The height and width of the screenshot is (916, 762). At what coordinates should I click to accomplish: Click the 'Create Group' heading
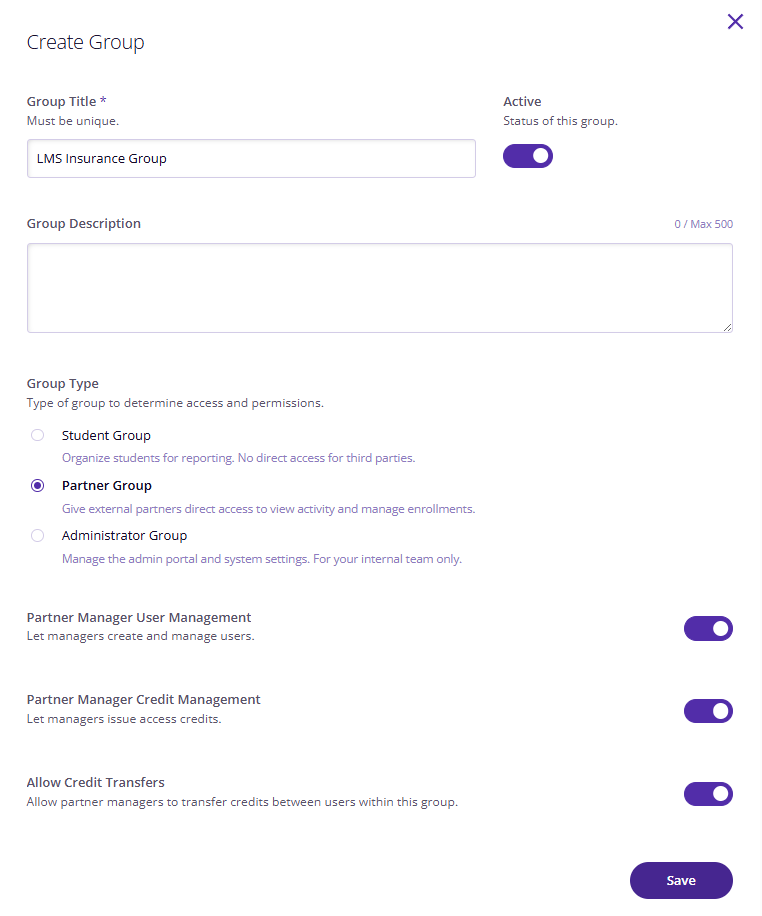pyautogui.click(x=86, y=43)
